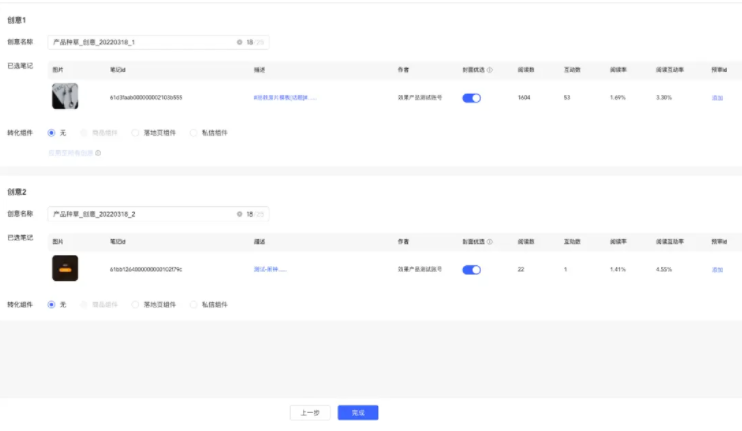742x431 pixels.
Task: Clear the 创意2 name field with its clear icon
Action: (239, 214)
